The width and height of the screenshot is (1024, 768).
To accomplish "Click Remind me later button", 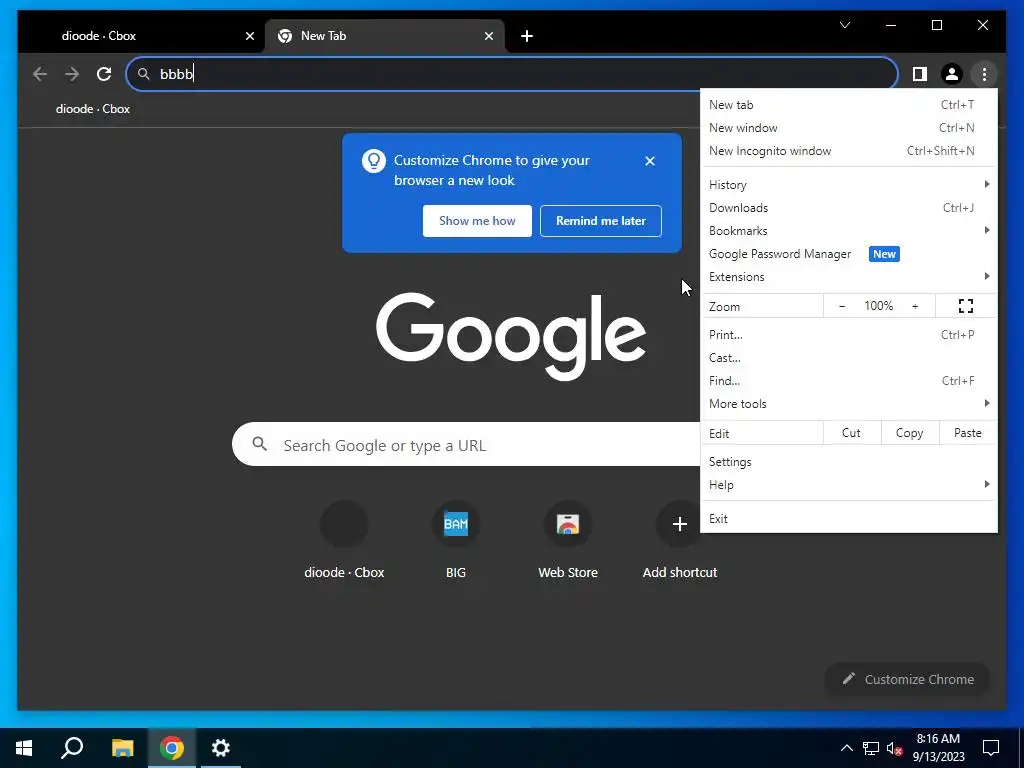I will (x=601, y=221).
